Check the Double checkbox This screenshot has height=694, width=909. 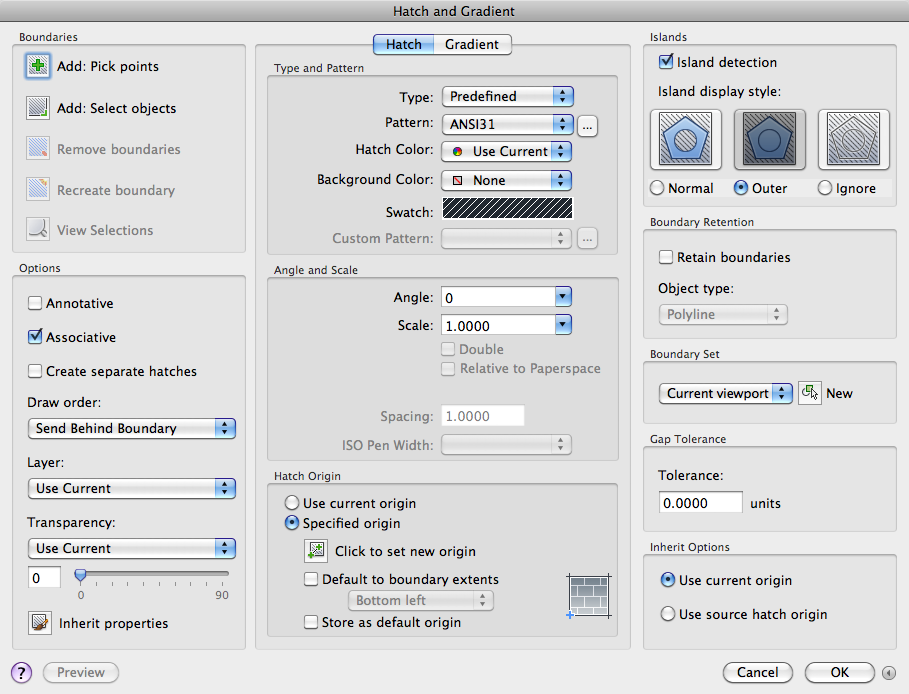pyautogui.click(x=448, y=349)
